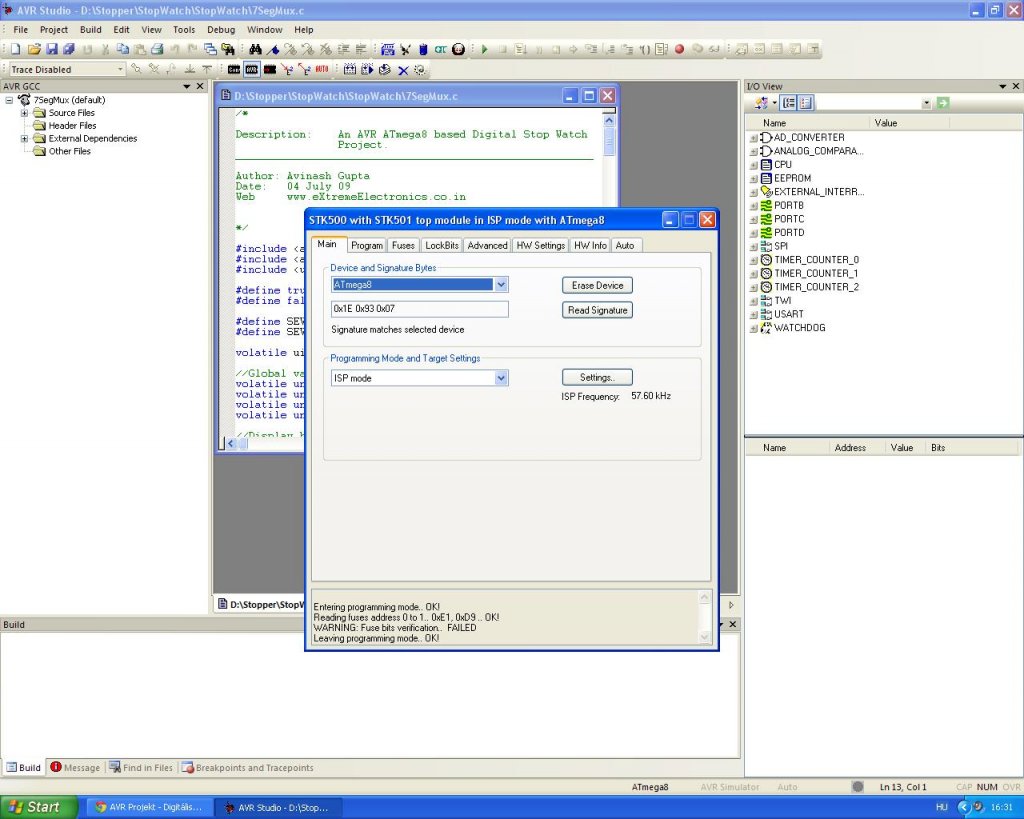Image resolution: width=1024 pixels, height=819 pixels.
Task: Expand the PORTB node in I/O View
Action: pyautogui.click(x=754, y=206)
